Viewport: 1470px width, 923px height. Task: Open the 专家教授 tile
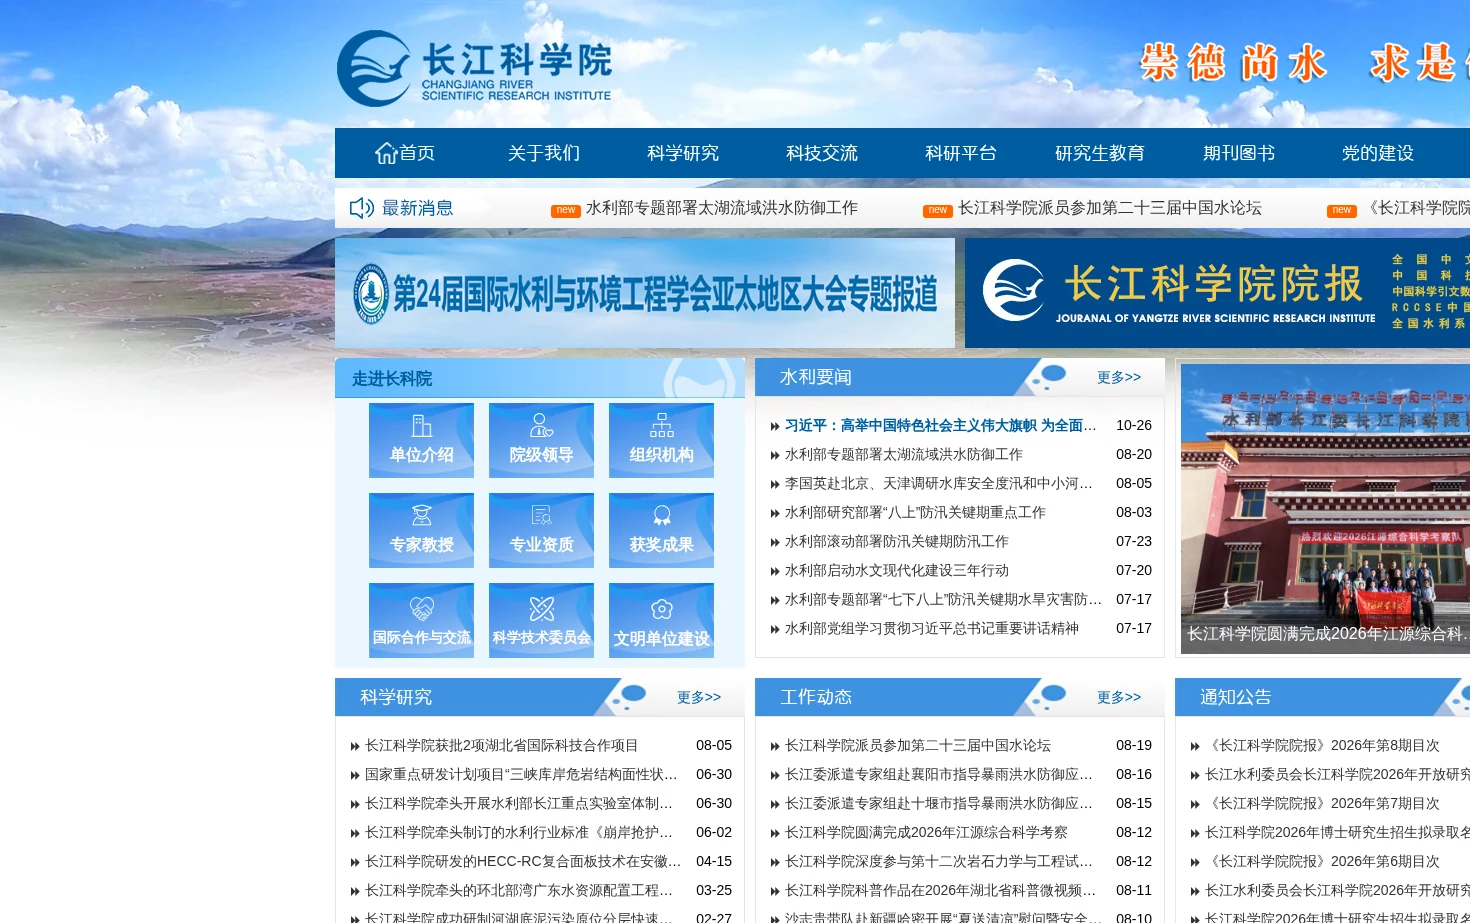pos(421,530)
